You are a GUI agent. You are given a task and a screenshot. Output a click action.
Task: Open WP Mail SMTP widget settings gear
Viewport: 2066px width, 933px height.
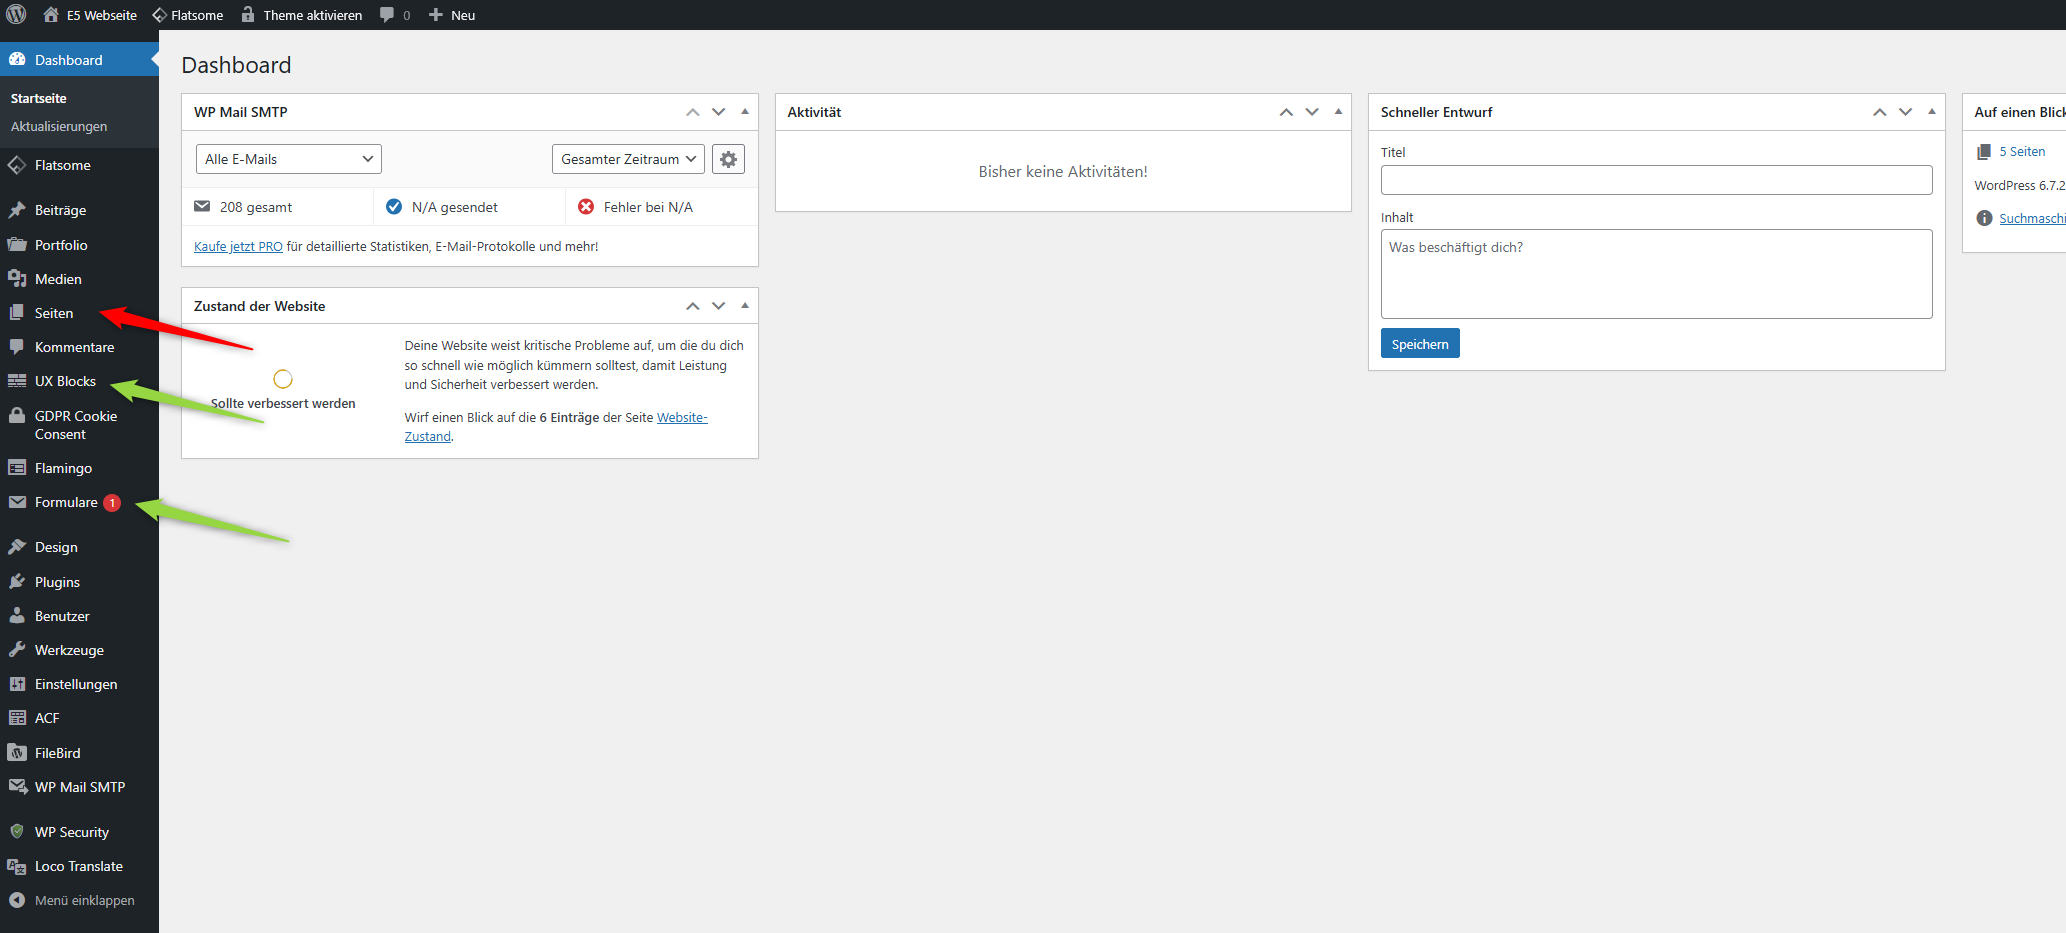(728, 159)
